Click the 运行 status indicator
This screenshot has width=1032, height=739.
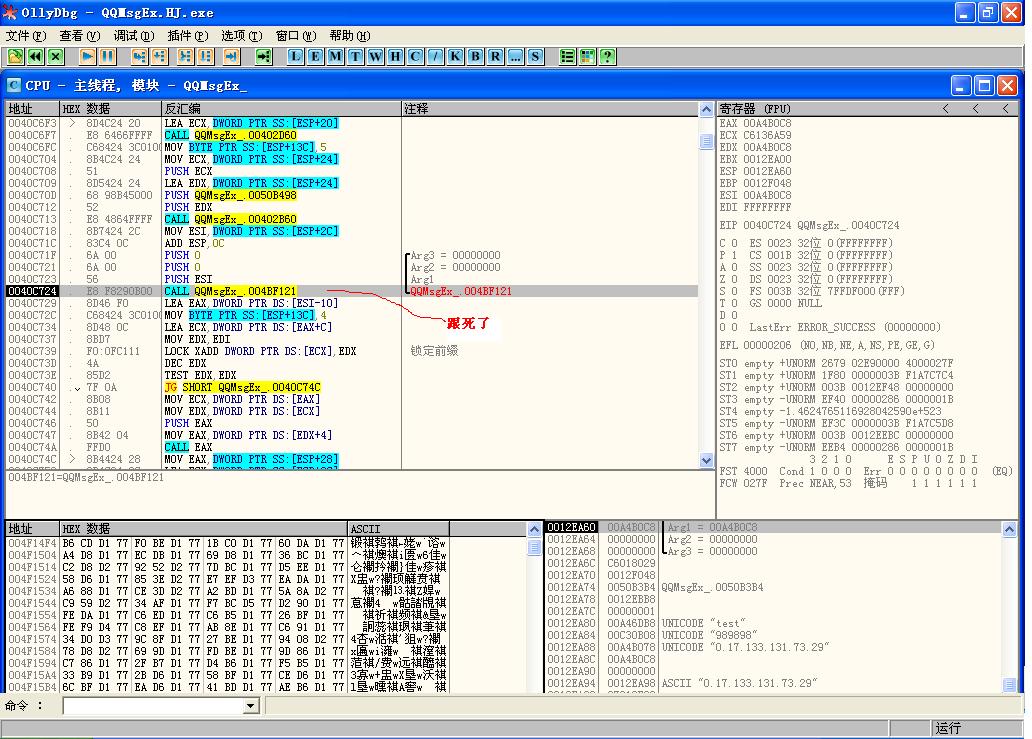(948, 728)
